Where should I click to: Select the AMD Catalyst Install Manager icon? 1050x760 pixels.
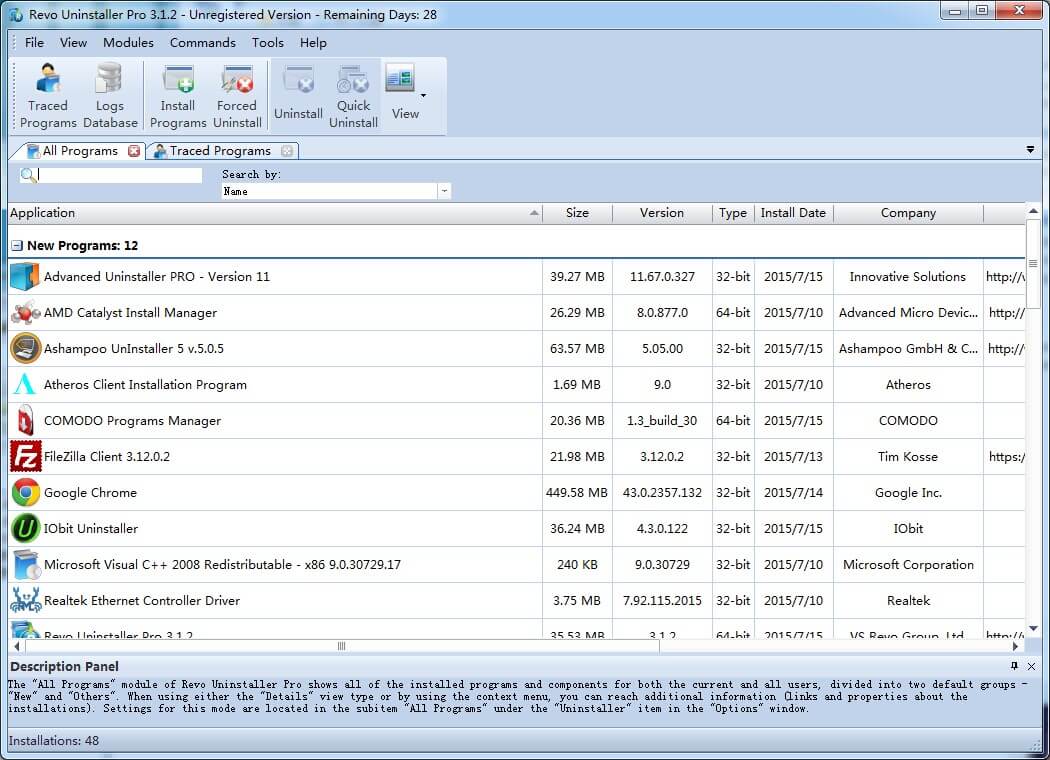tap(25, 313)
